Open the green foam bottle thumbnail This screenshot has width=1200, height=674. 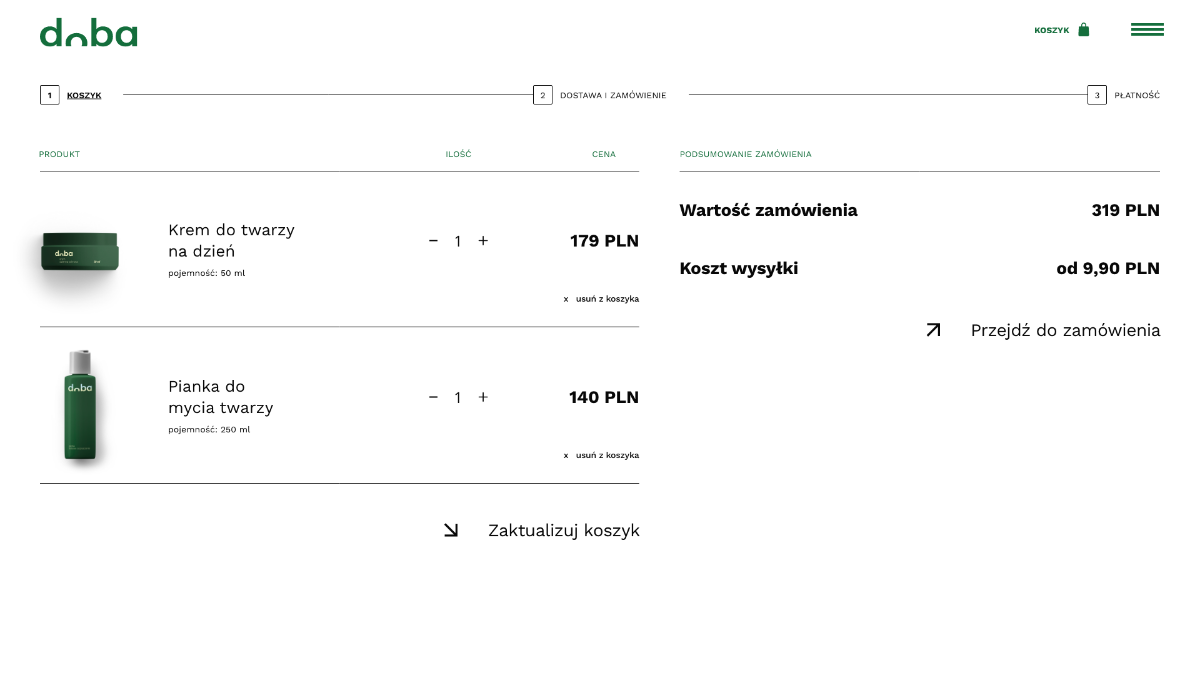tap(80, 405)
